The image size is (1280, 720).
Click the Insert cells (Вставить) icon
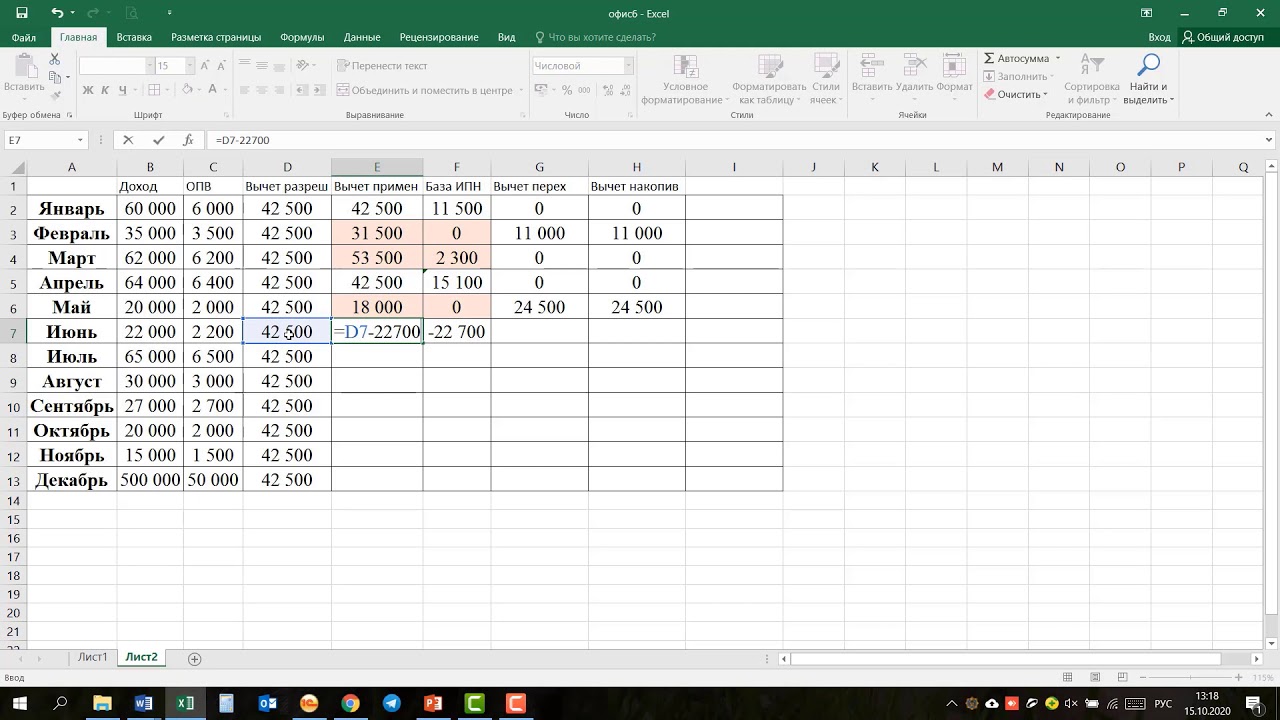pyautogui.click(x=872, y=66)
